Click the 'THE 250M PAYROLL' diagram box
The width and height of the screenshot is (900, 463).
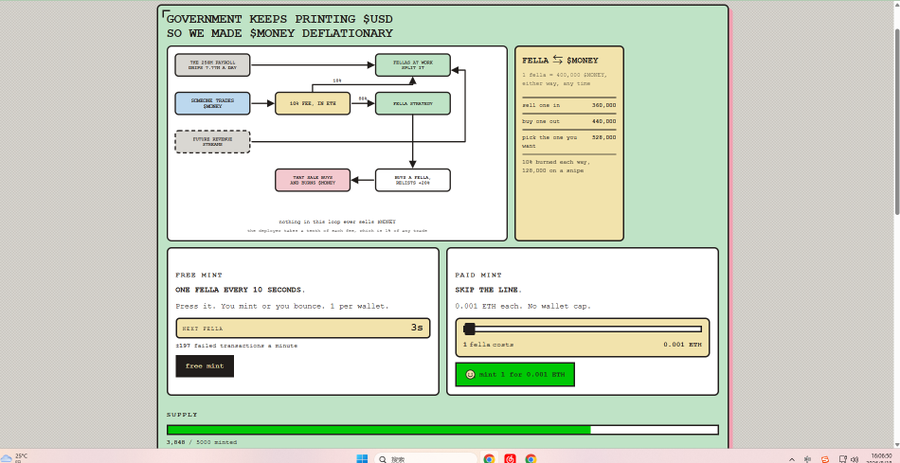coord(212,65)
